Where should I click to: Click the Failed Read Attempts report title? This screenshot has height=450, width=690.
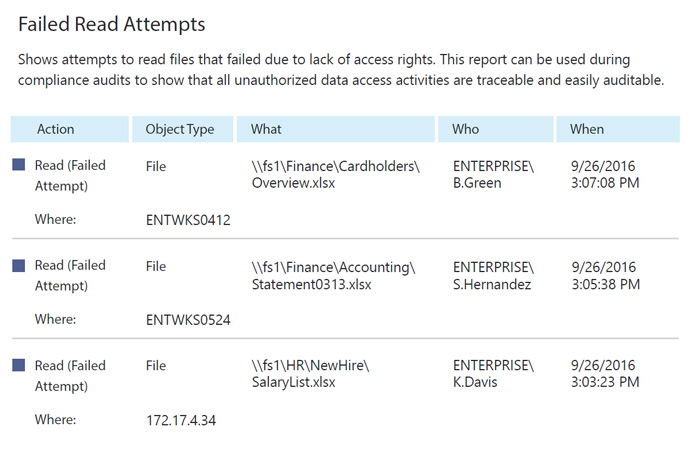coord(112,24)
